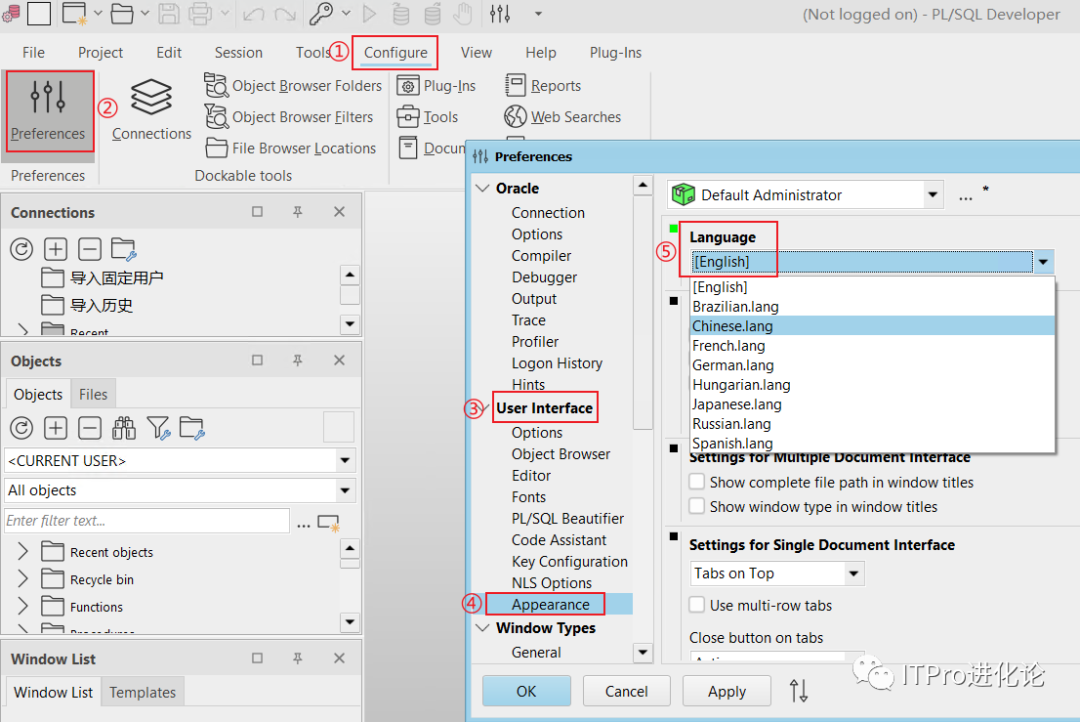Open Object Browser Folders
Screen dimensions: 1080x722
pos(293,85)
